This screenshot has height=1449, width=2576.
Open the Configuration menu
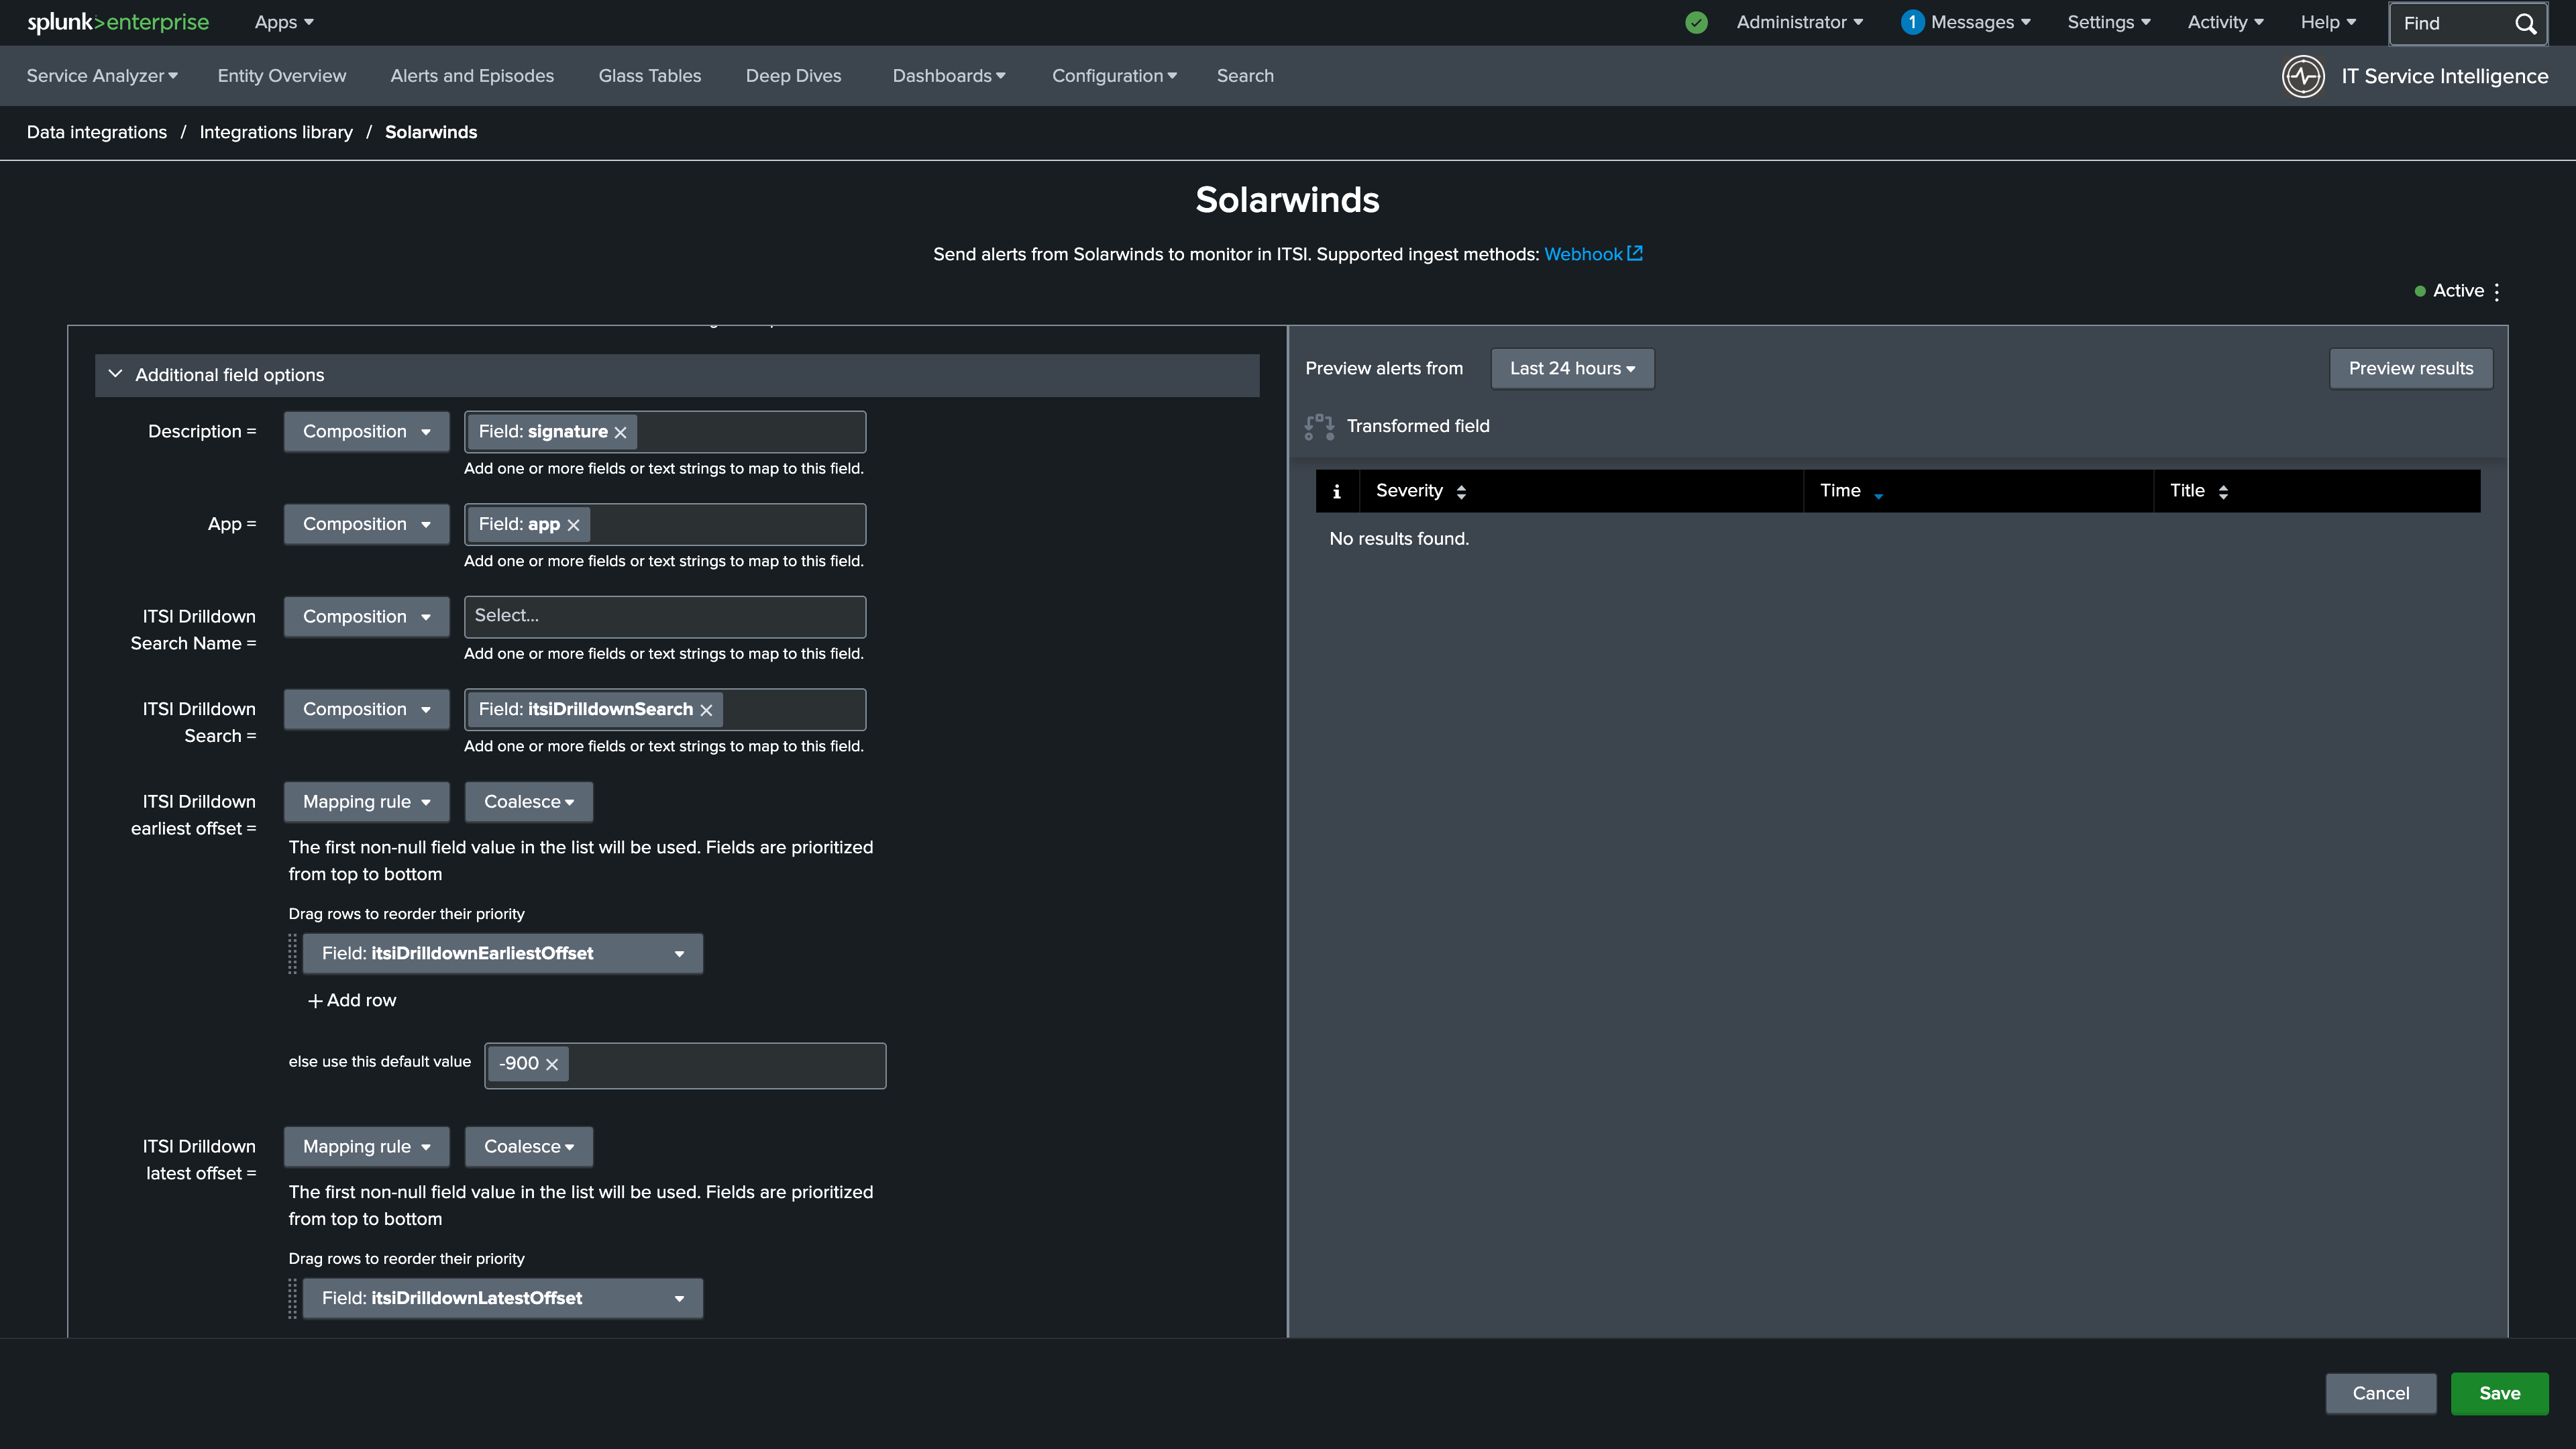point(1114,76)
